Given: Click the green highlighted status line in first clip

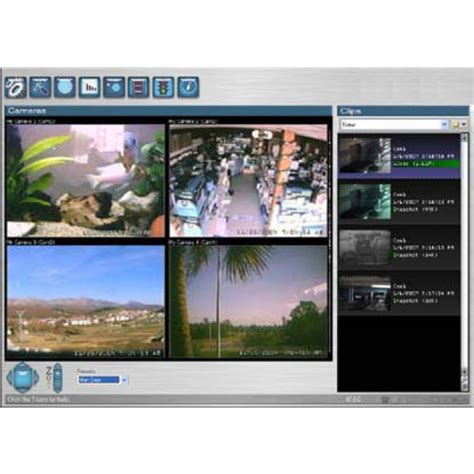Looking at the screenshot, I should point(426,164).
